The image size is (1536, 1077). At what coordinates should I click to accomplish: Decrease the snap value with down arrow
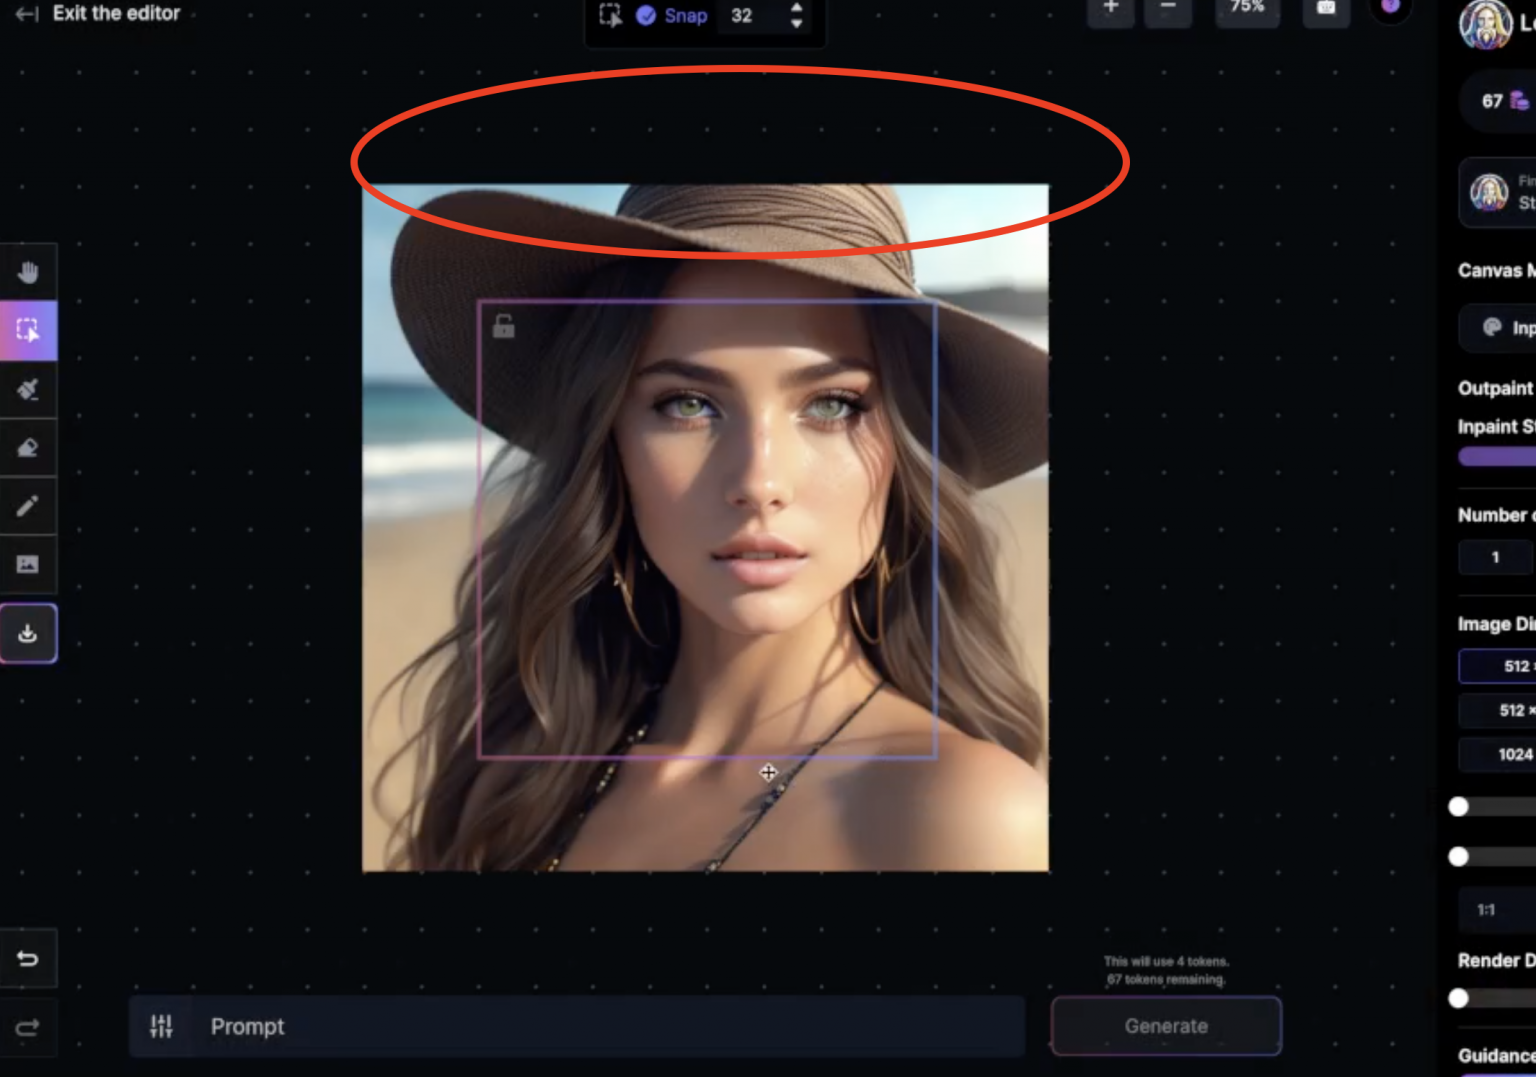coord(796,23)
